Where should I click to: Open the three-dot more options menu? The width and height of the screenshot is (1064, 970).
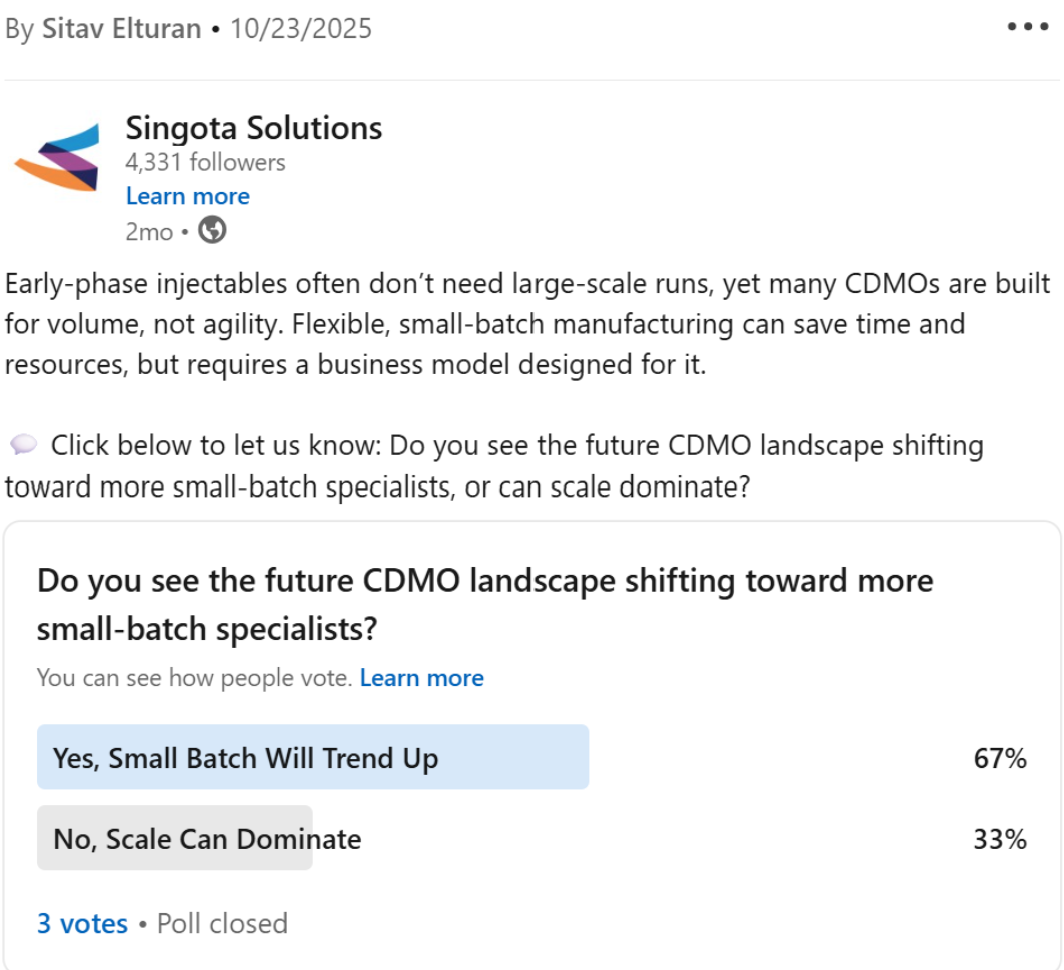pyautogui.click(x=1027, y=27)
